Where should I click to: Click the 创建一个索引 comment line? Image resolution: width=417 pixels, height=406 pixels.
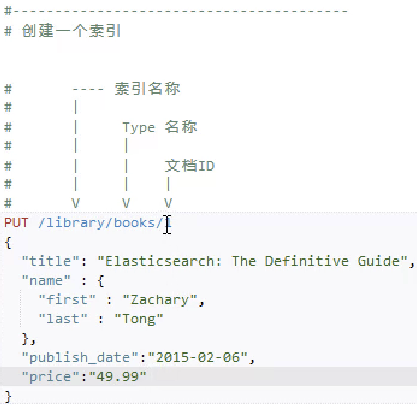pyautogui.click(x=62, y=31)
